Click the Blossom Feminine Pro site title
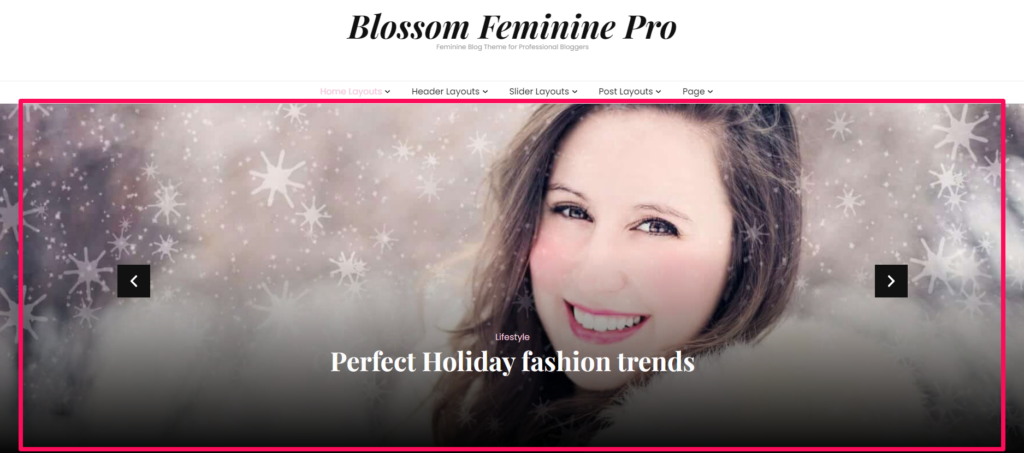Image resolution: width=1024 pixels, height=453 pixels. tap(512, 27)
